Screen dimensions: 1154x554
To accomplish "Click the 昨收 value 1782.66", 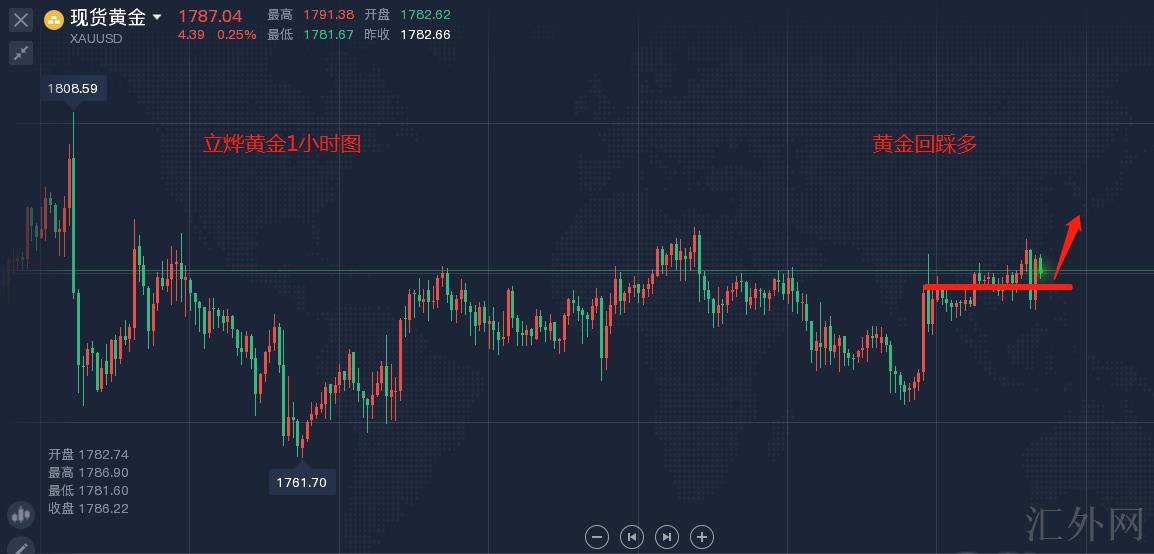I will (425, 35).
